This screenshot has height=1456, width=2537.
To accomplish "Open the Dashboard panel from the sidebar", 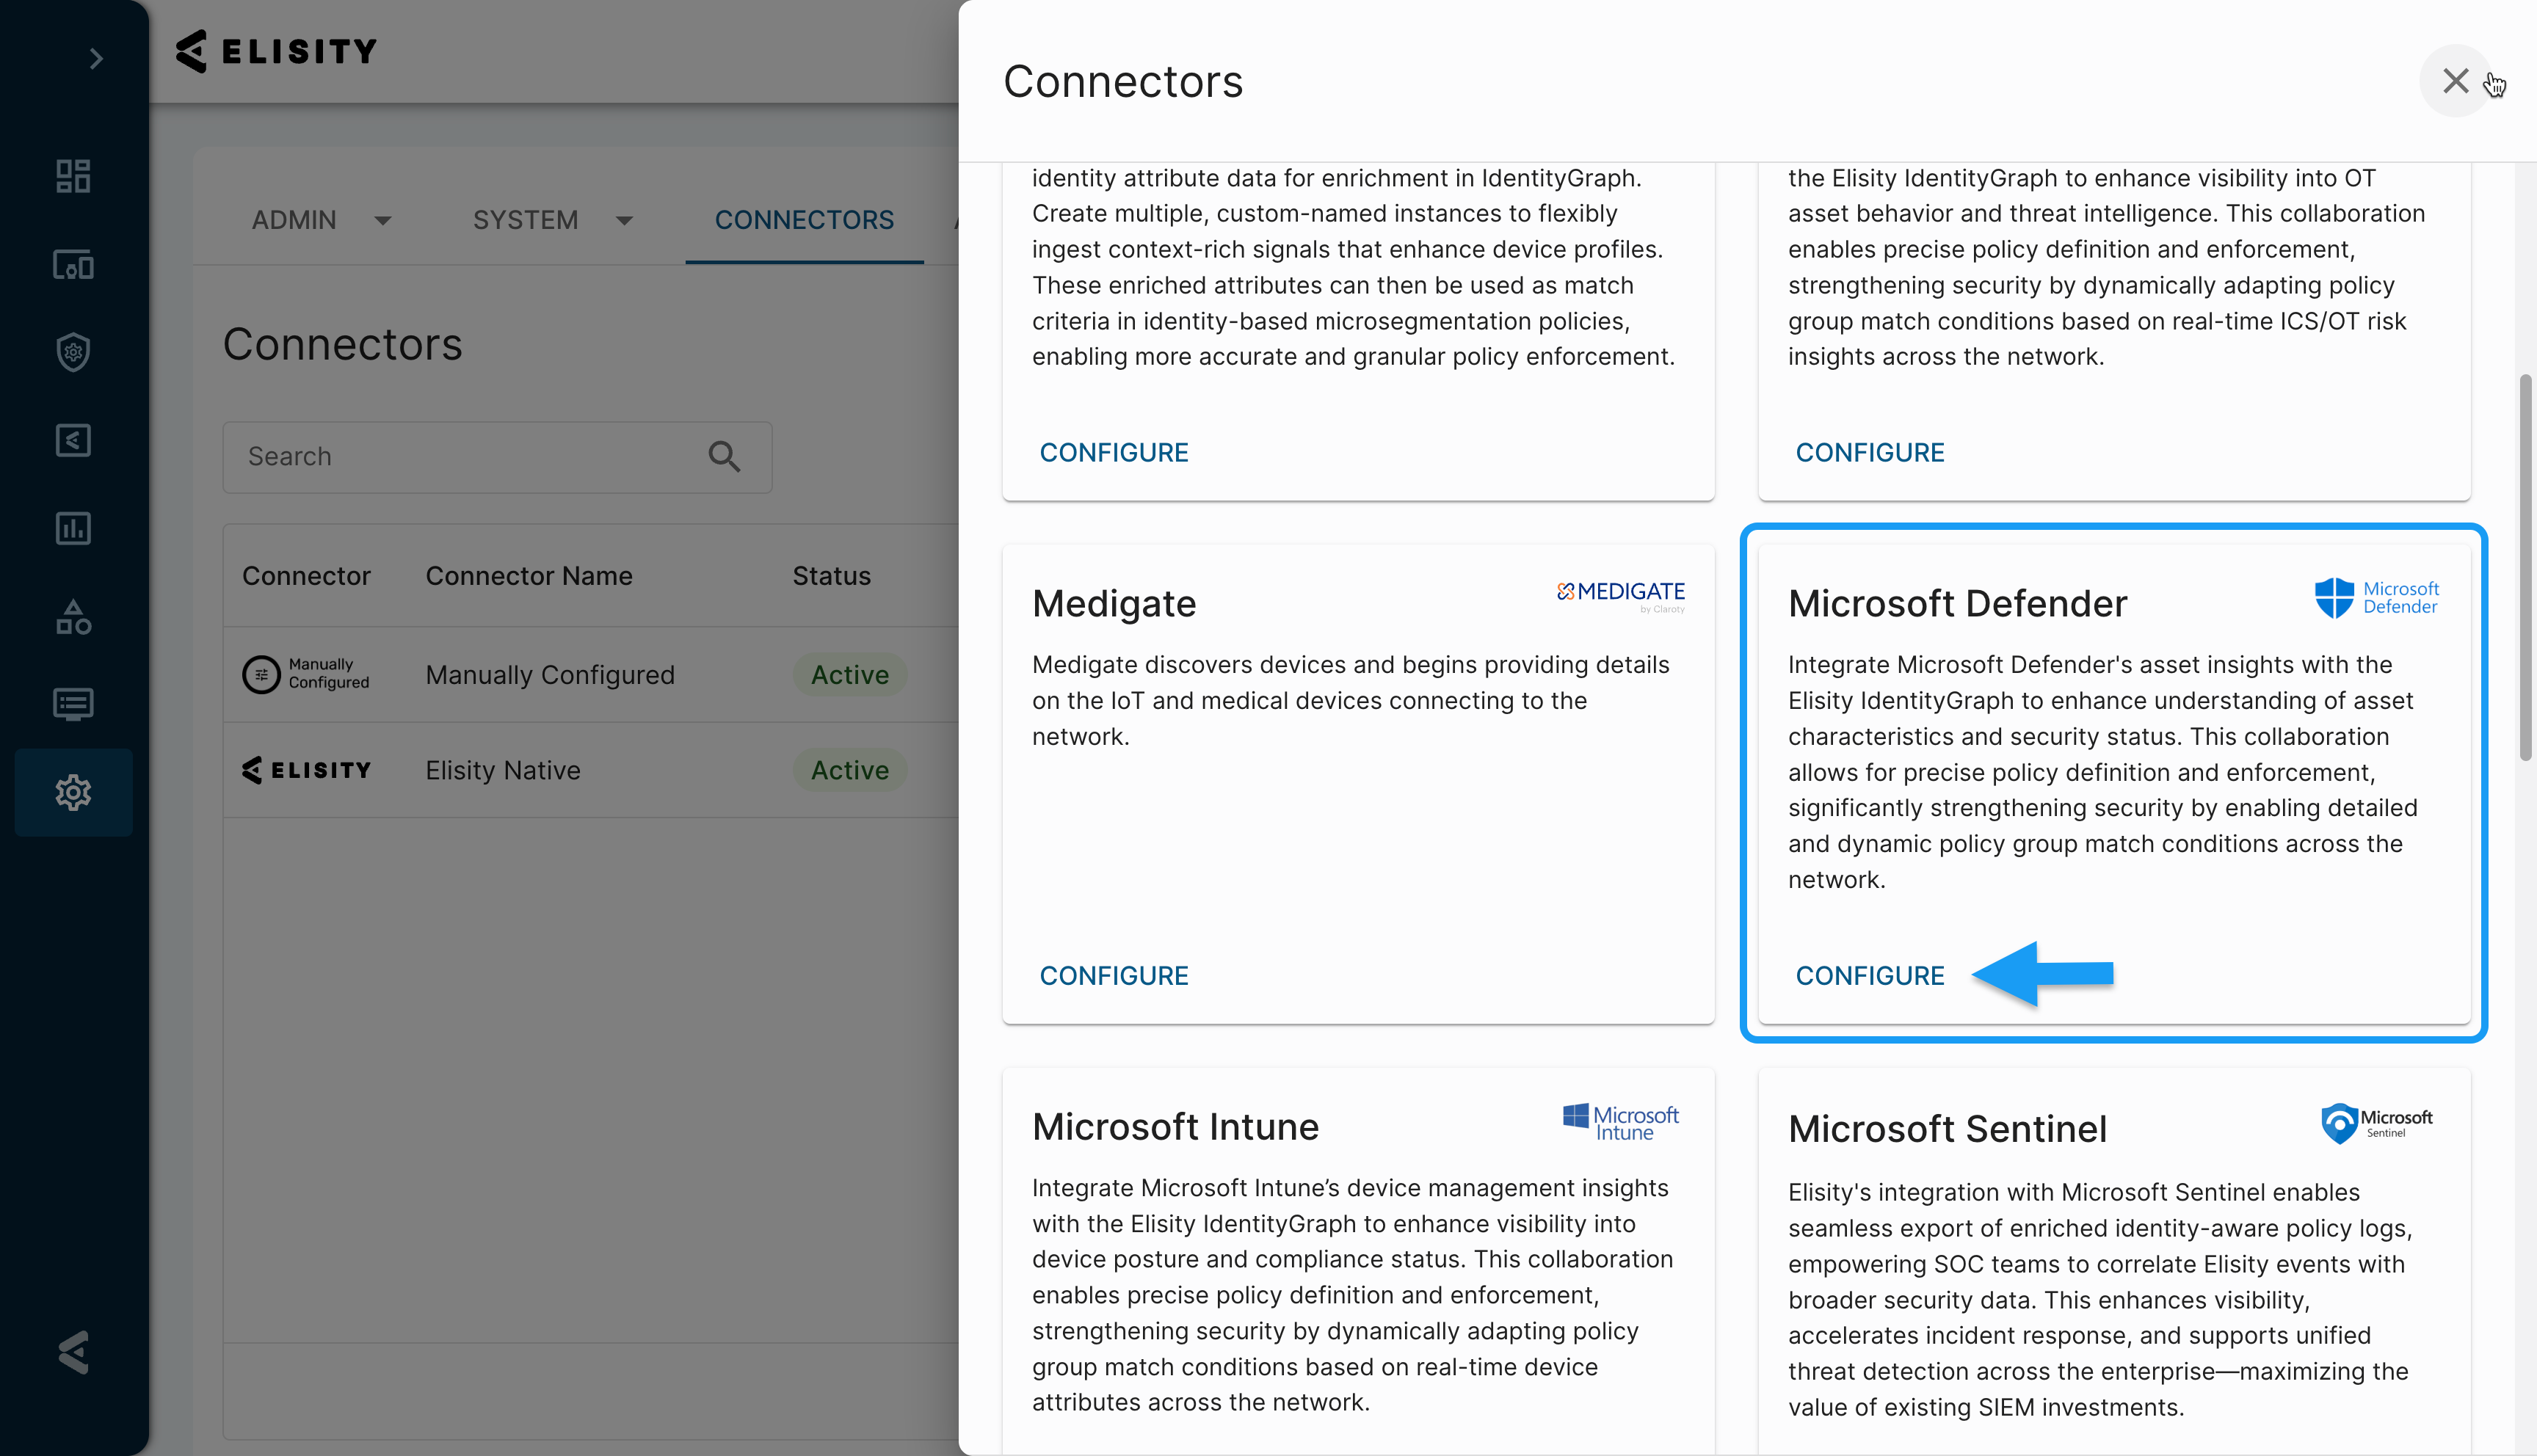I will tap(73, 175).
